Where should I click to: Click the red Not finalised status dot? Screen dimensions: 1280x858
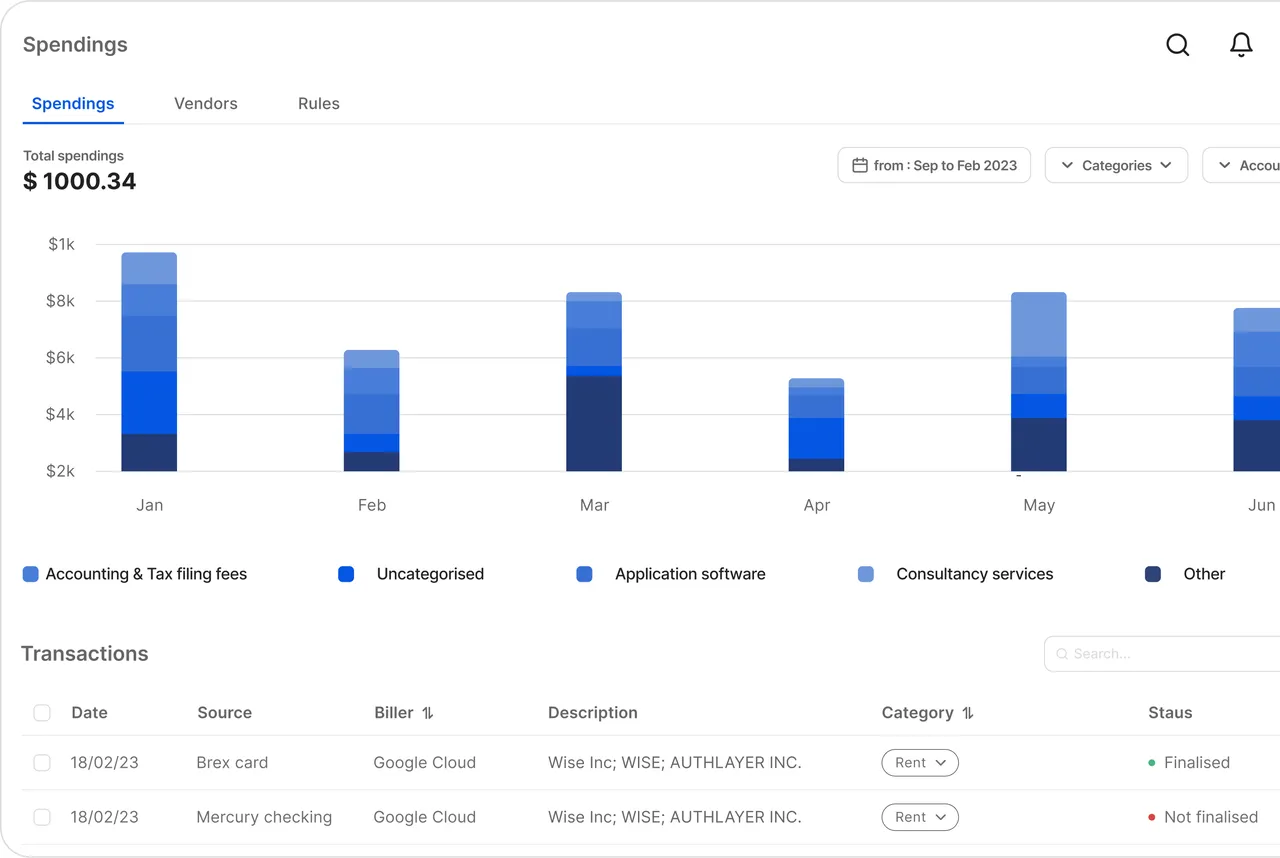point(1152,817)
